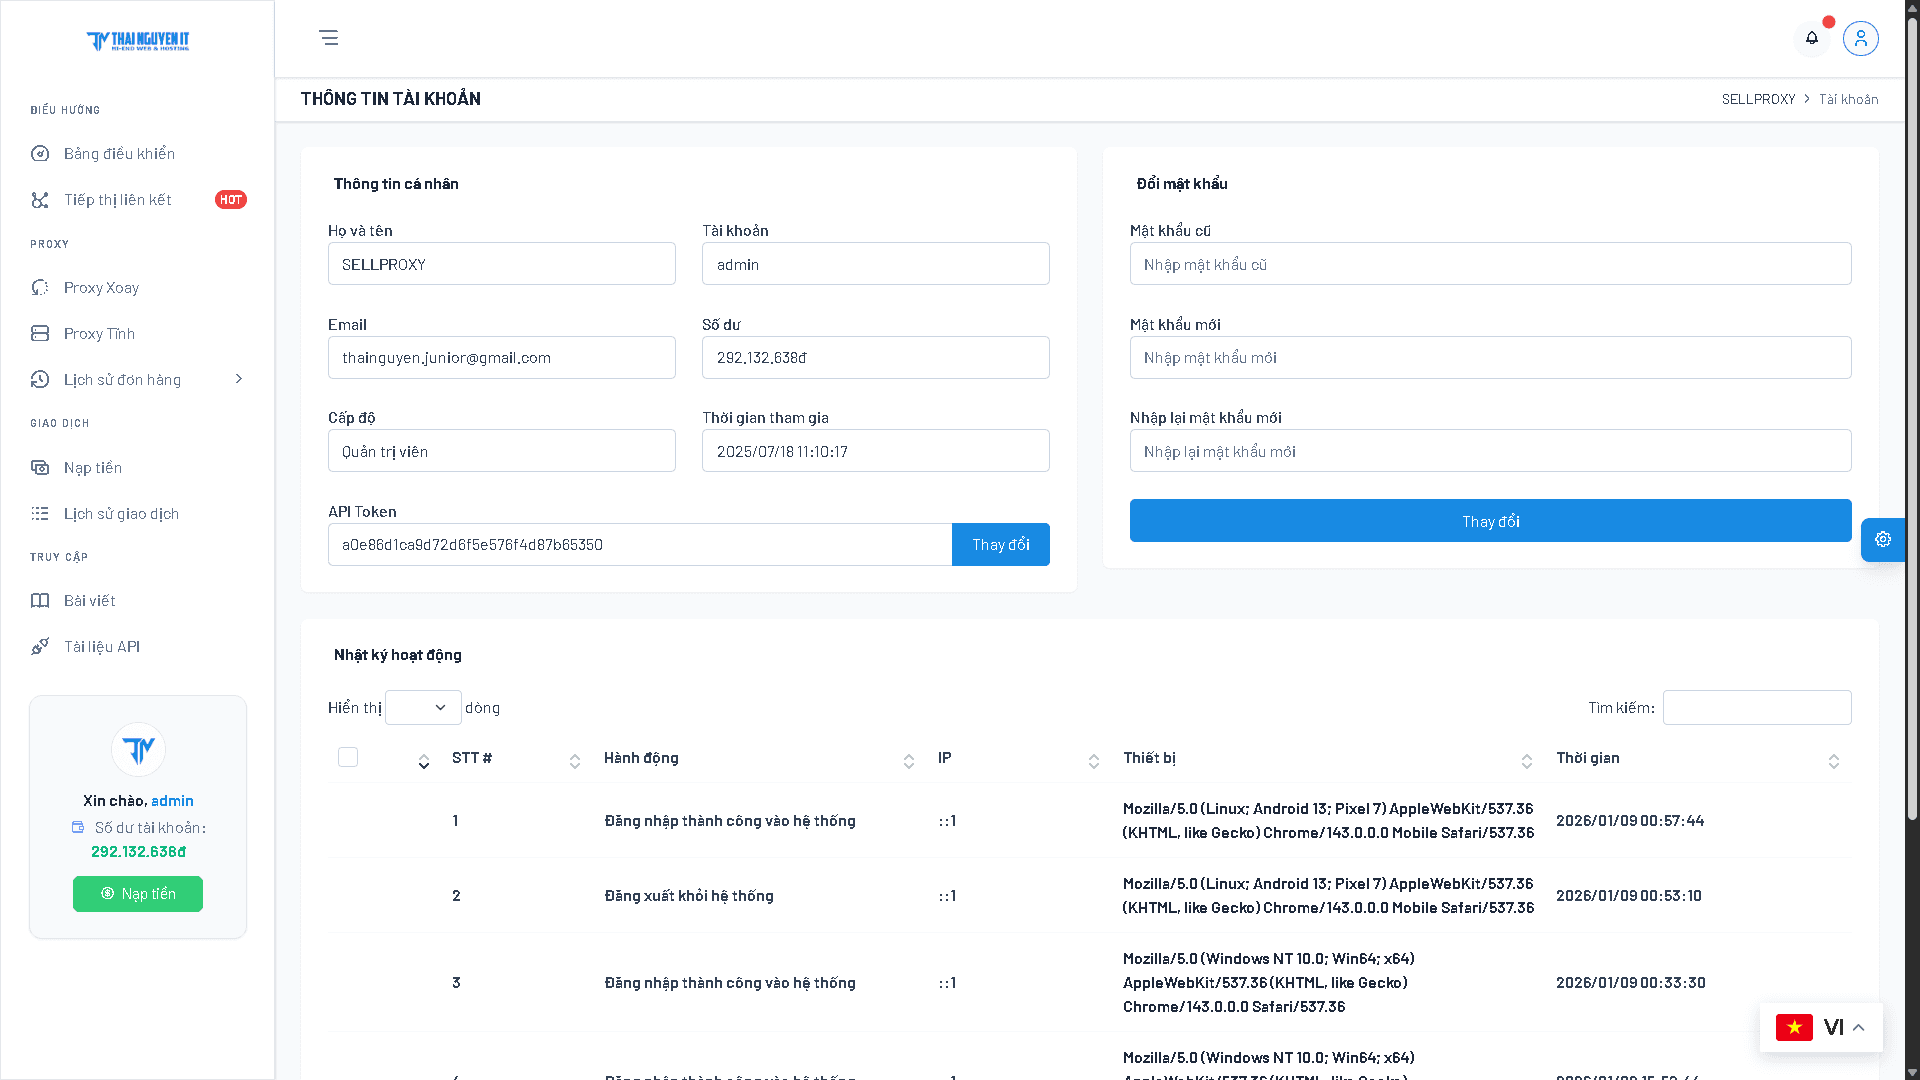Click the Tìm kiếm search box

[x=1757, y=707]
